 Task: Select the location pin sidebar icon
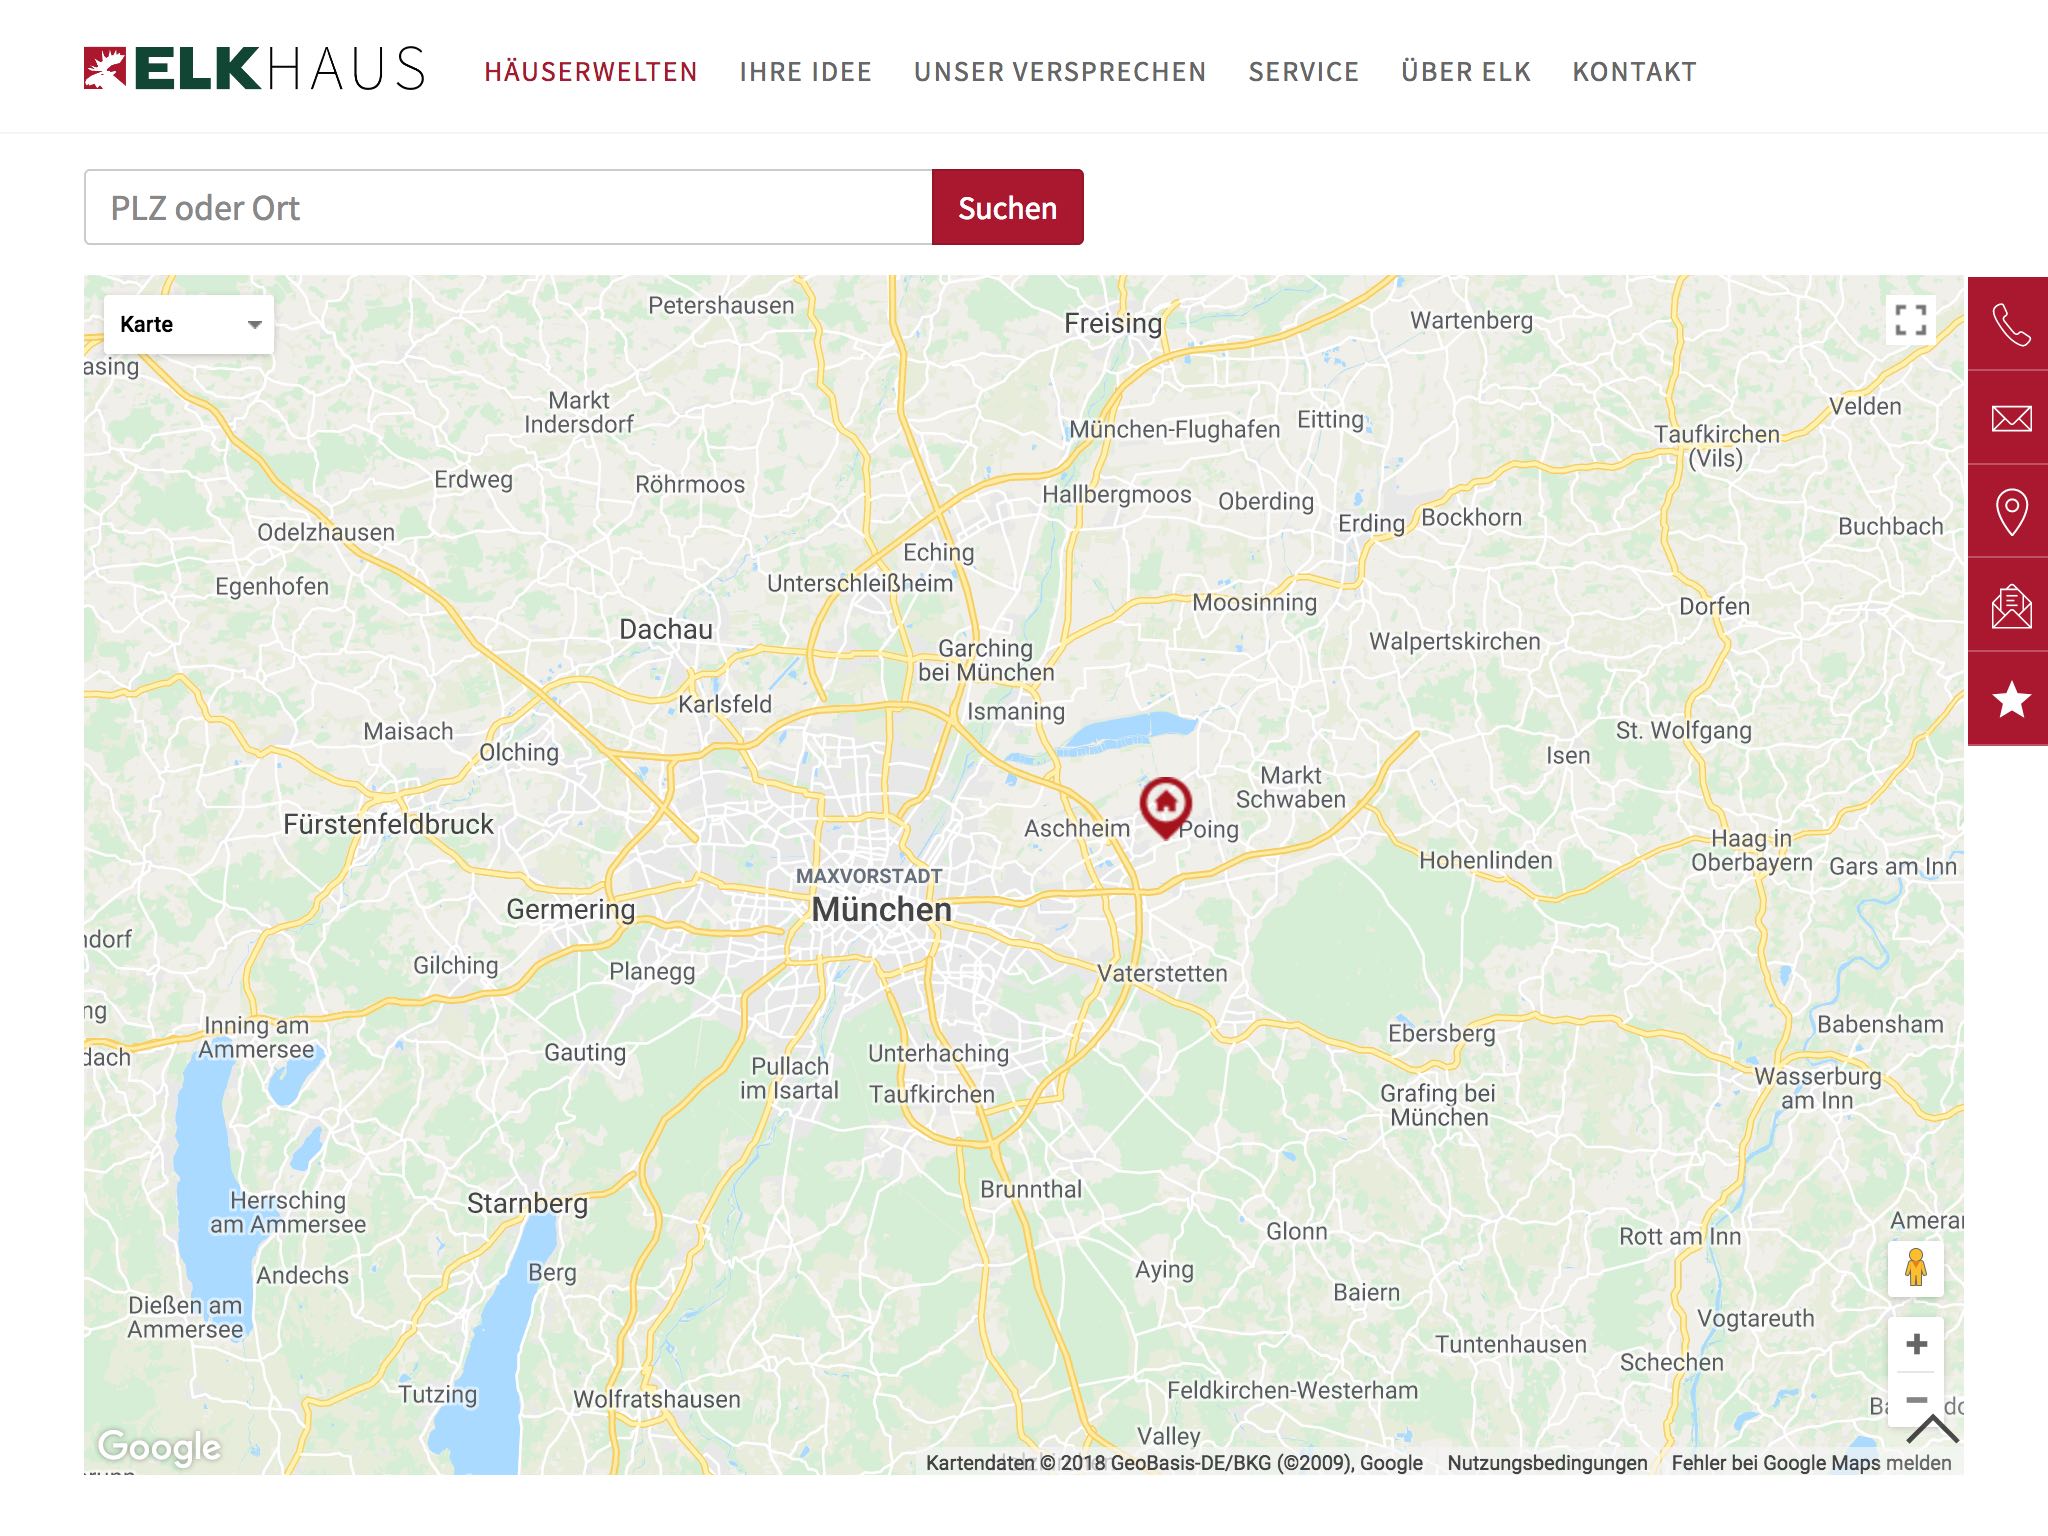[x=2010, y=511]
